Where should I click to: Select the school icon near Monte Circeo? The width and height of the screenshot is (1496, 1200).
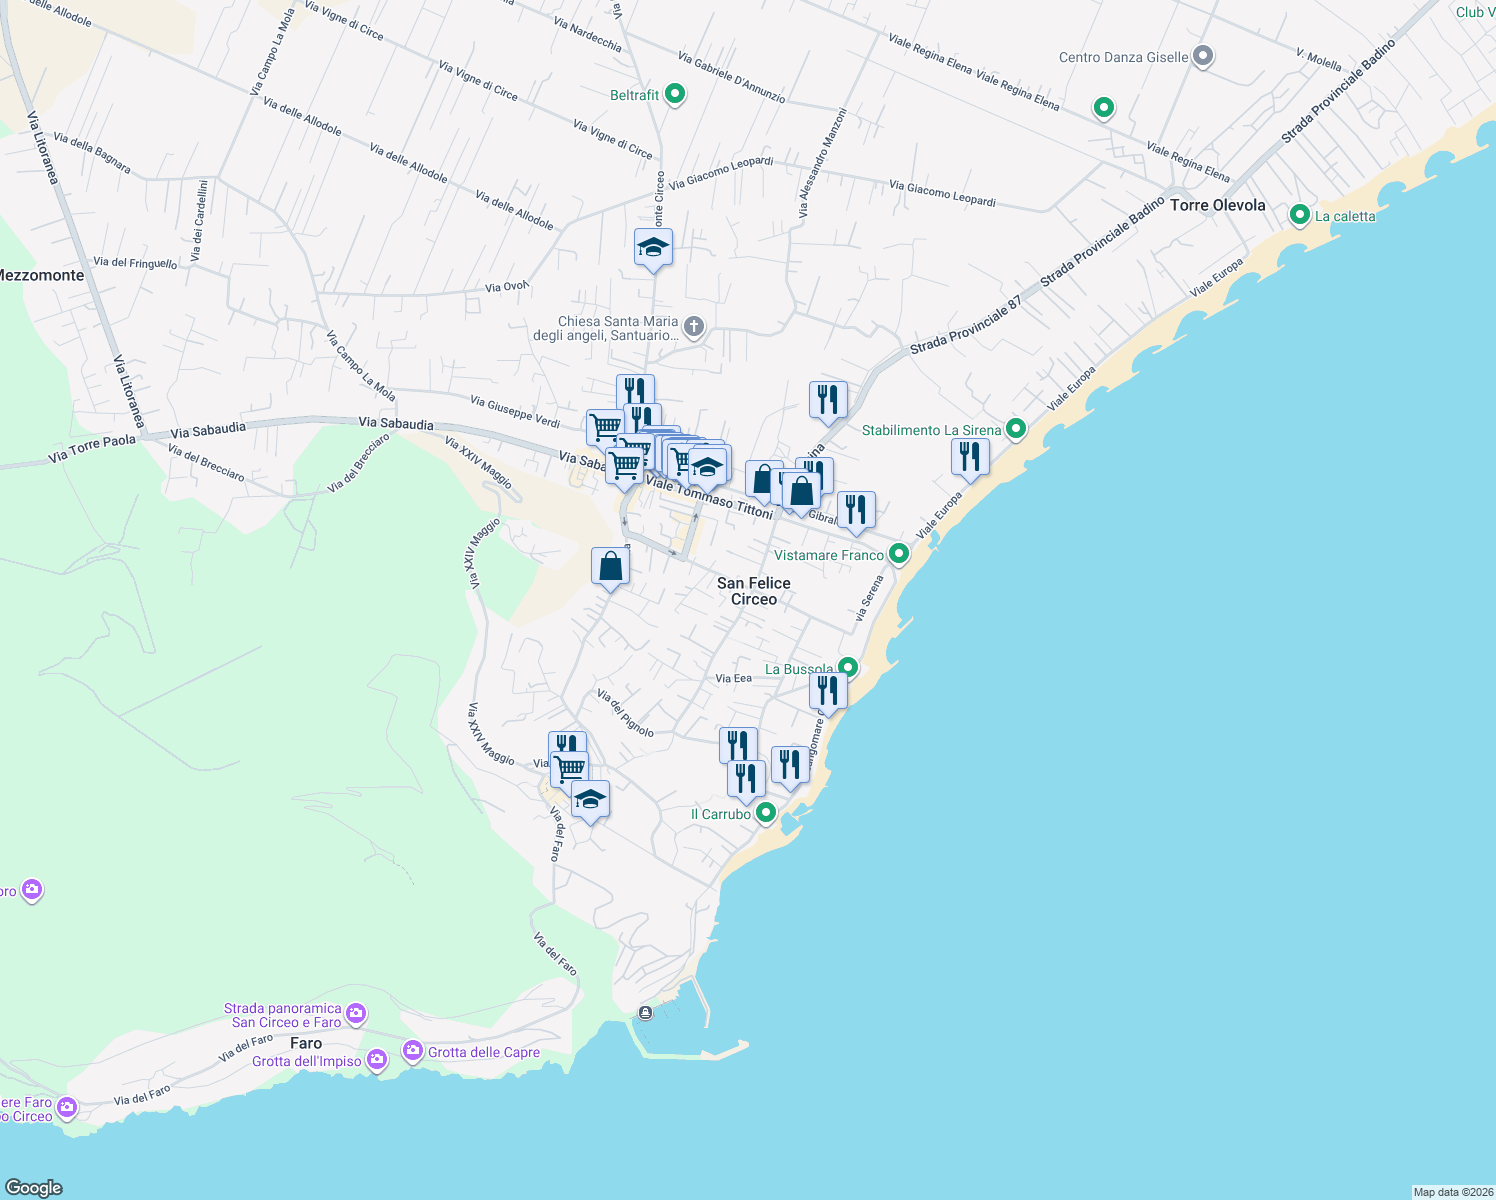click(x=654, y=246)
